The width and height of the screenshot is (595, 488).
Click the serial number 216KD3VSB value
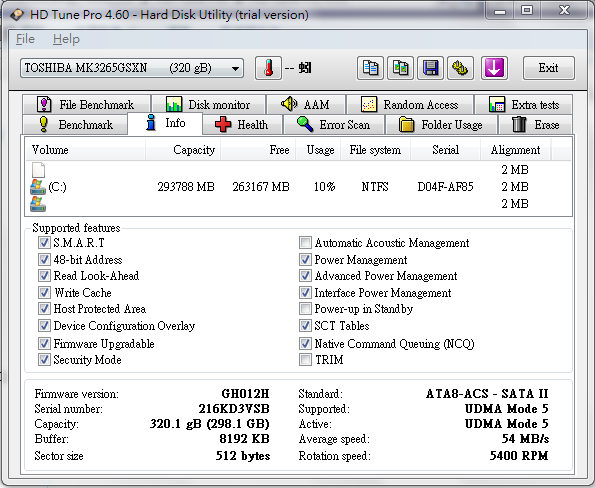(x=234, y=409)
